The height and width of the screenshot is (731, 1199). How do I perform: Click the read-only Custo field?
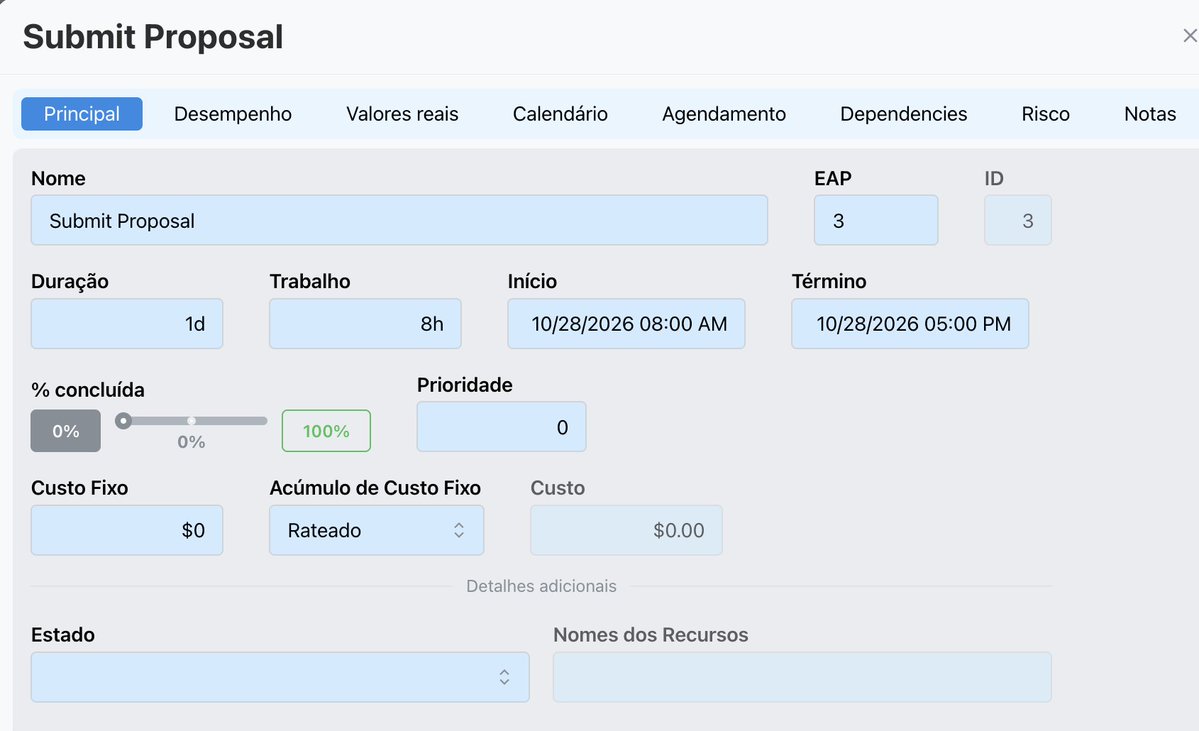click(x=626, y=530)
